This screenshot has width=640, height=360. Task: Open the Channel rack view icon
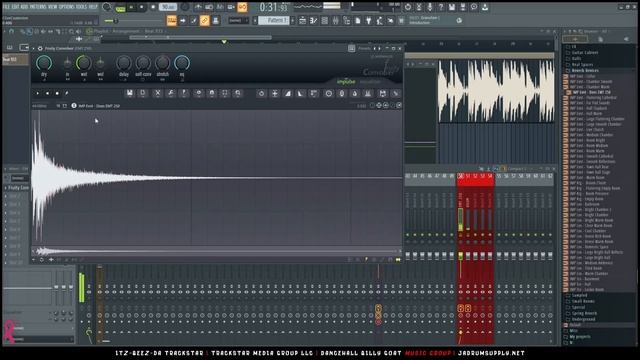click(x=324, y=20)
